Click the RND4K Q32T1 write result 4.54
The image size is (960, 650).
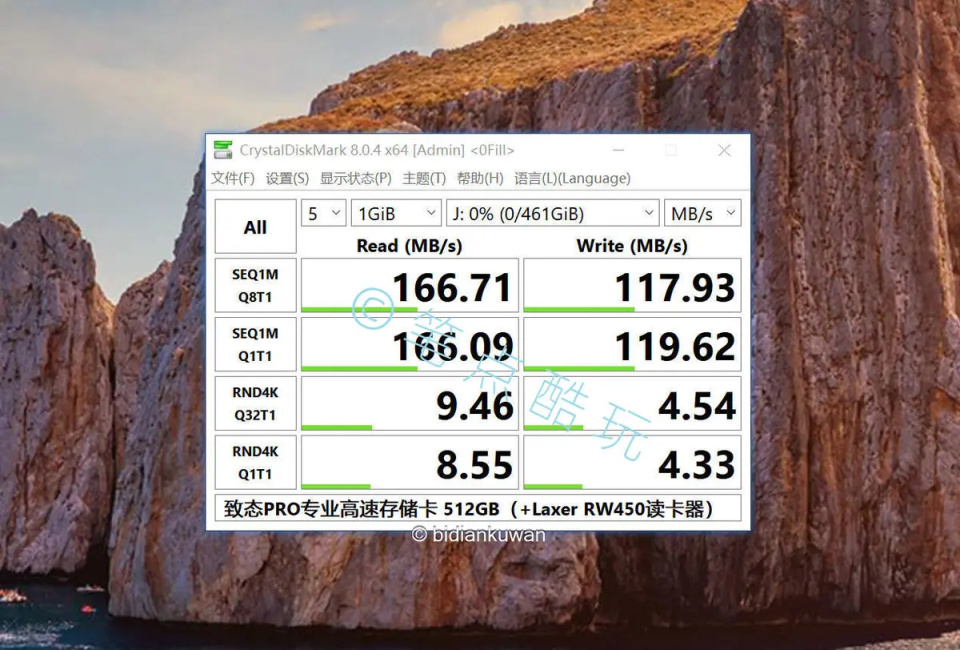(632, 403)
